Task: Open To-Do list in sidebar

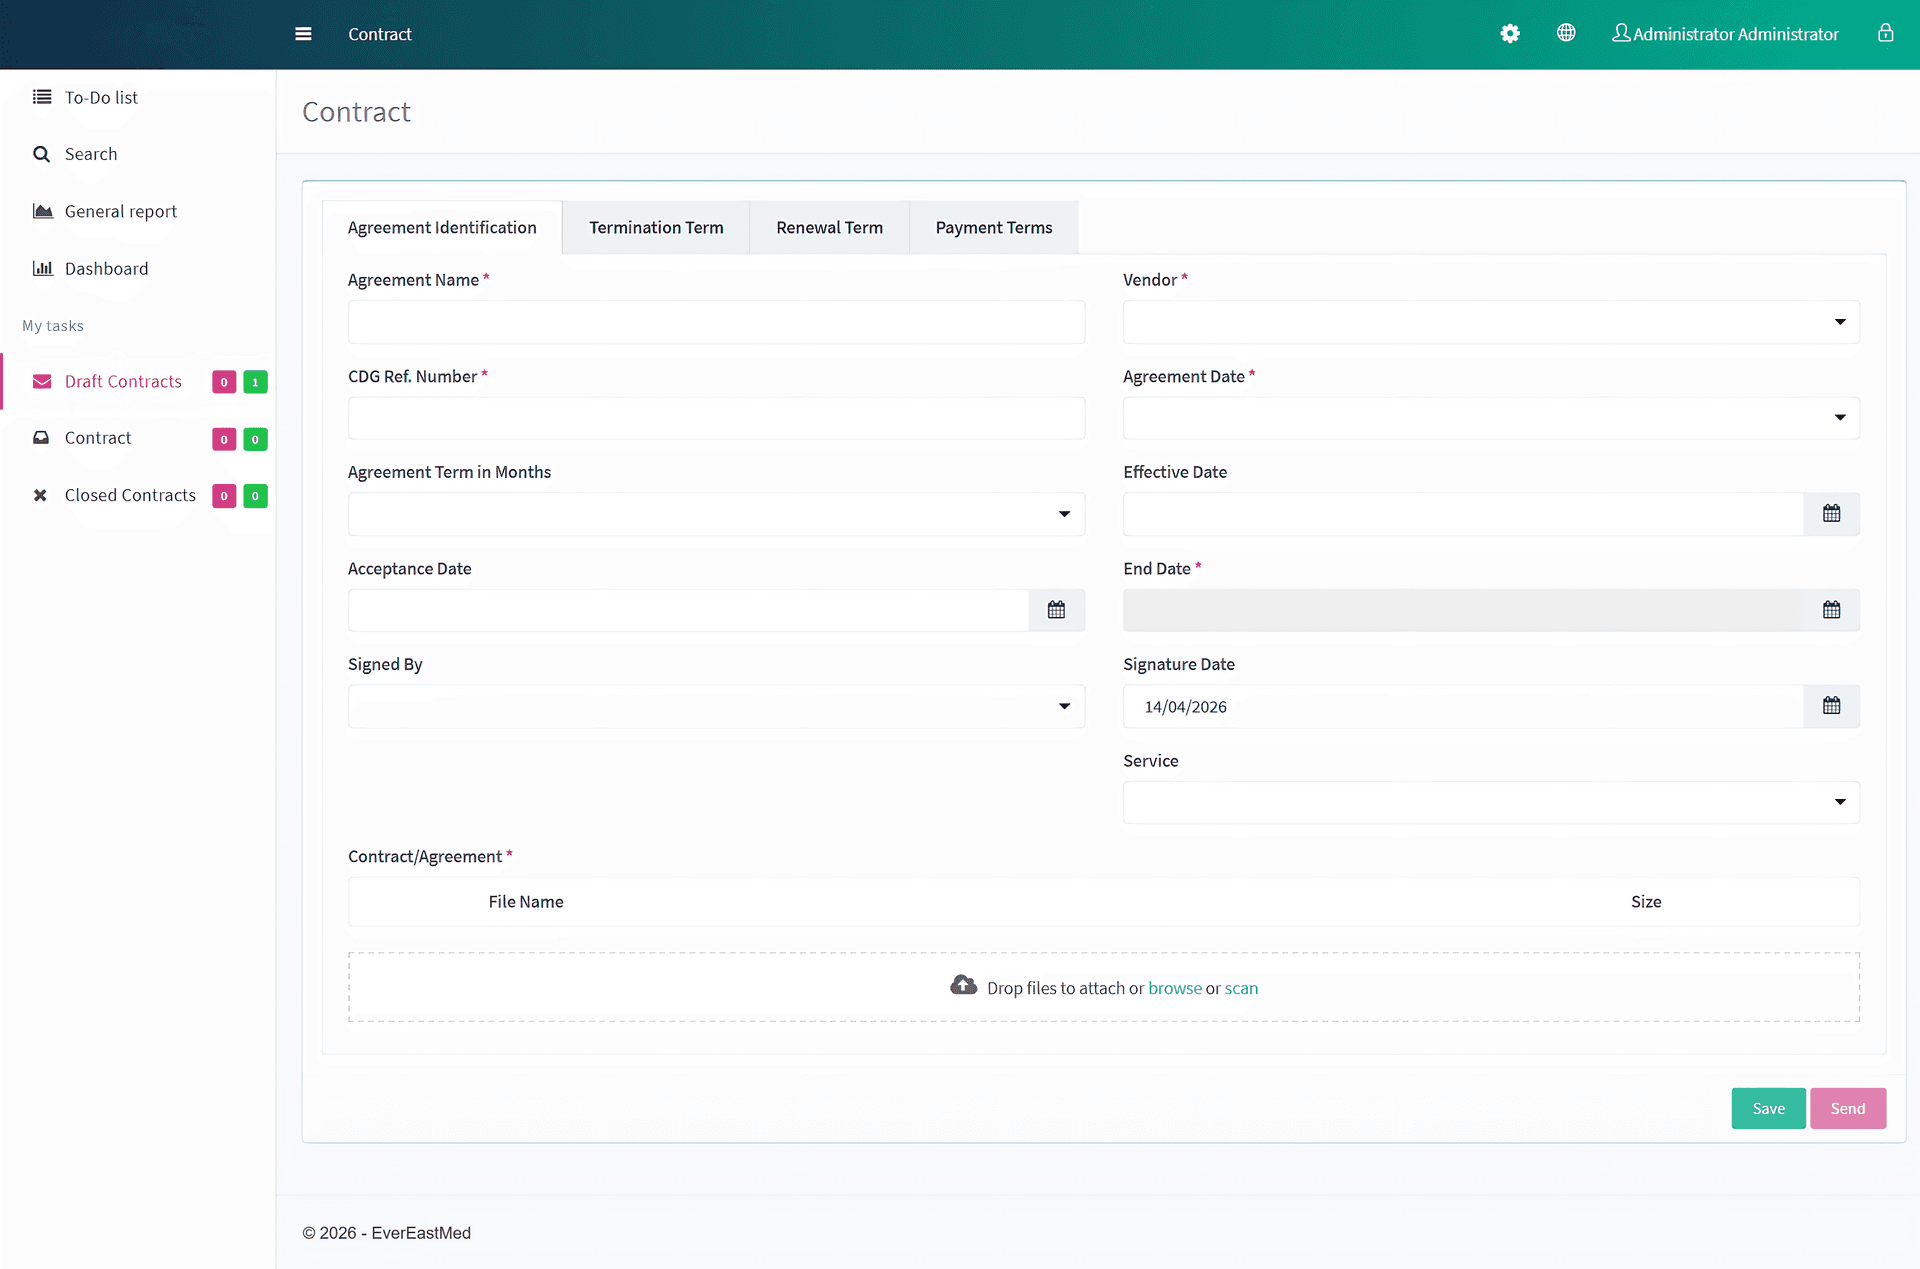Action: click(x=101, y=97)
